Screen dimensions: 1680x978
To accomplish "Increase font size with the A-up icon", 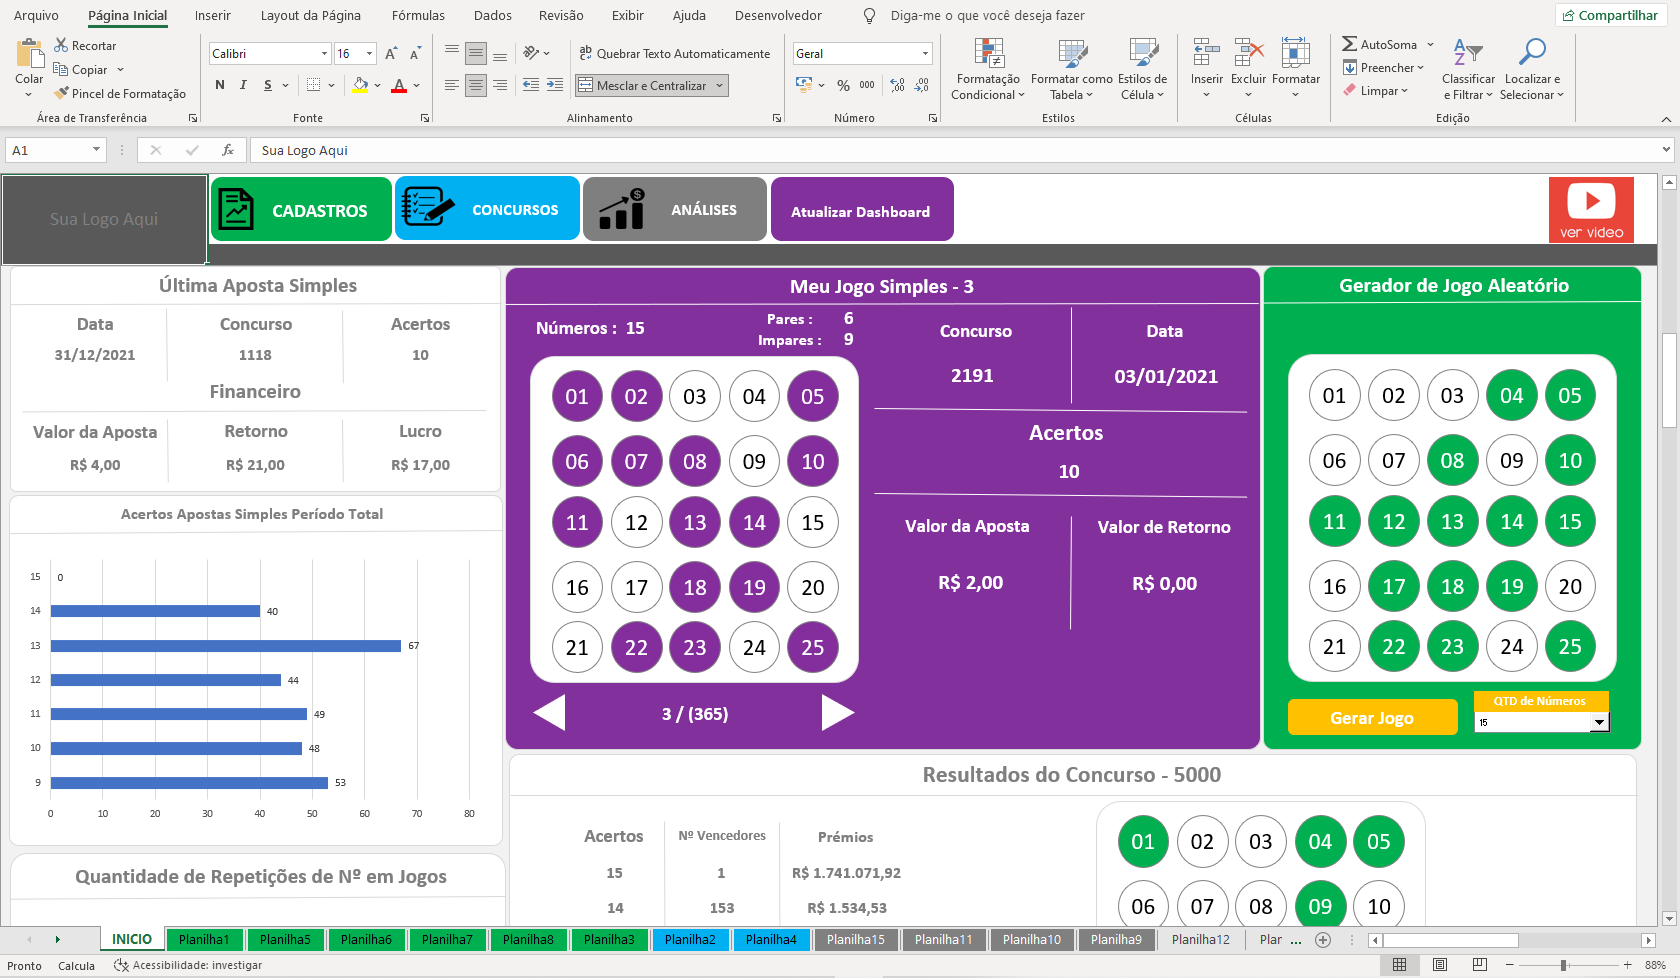I will [x=391, y=53].
